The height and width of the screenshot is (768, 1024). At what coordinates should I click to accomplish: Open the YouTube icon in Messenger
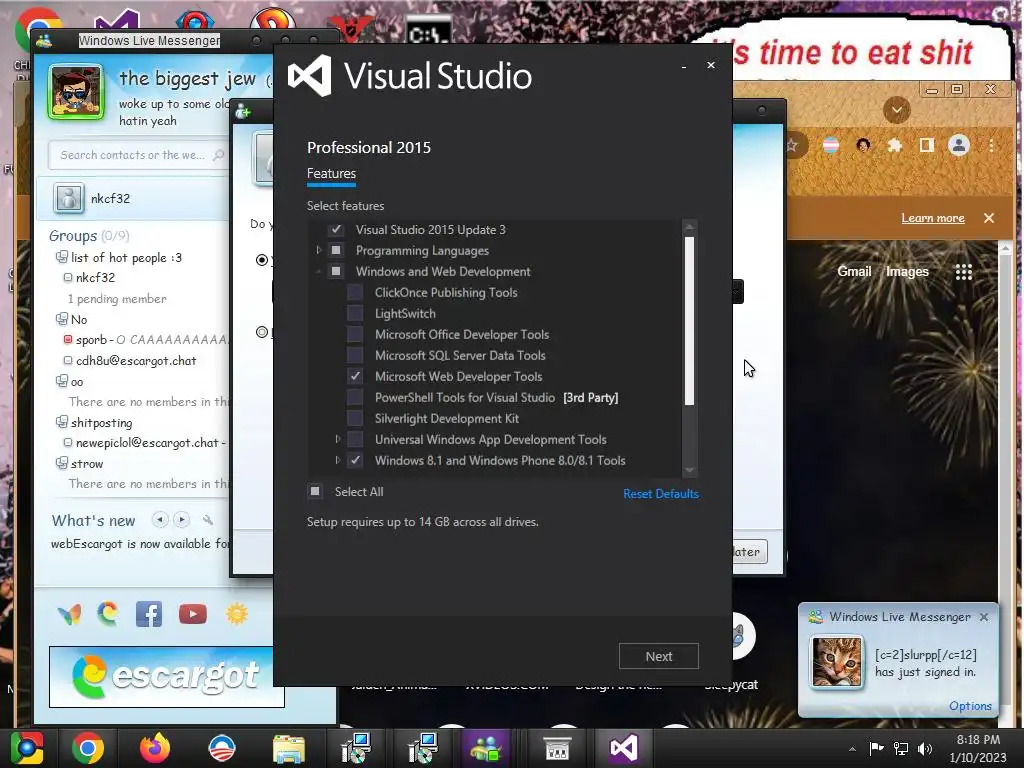pos(193,614)
